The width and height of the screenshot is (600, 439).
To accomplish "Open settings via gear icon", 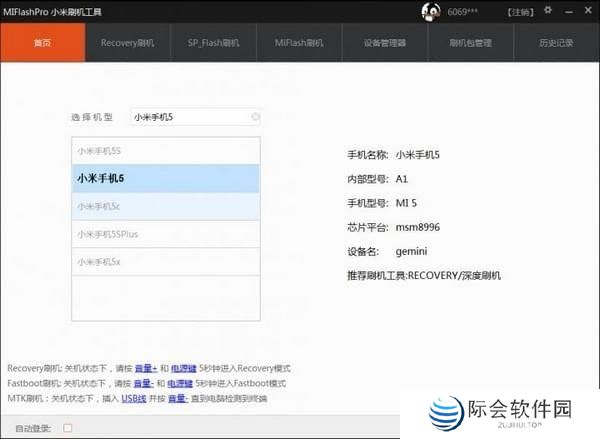I will point(548,10).
